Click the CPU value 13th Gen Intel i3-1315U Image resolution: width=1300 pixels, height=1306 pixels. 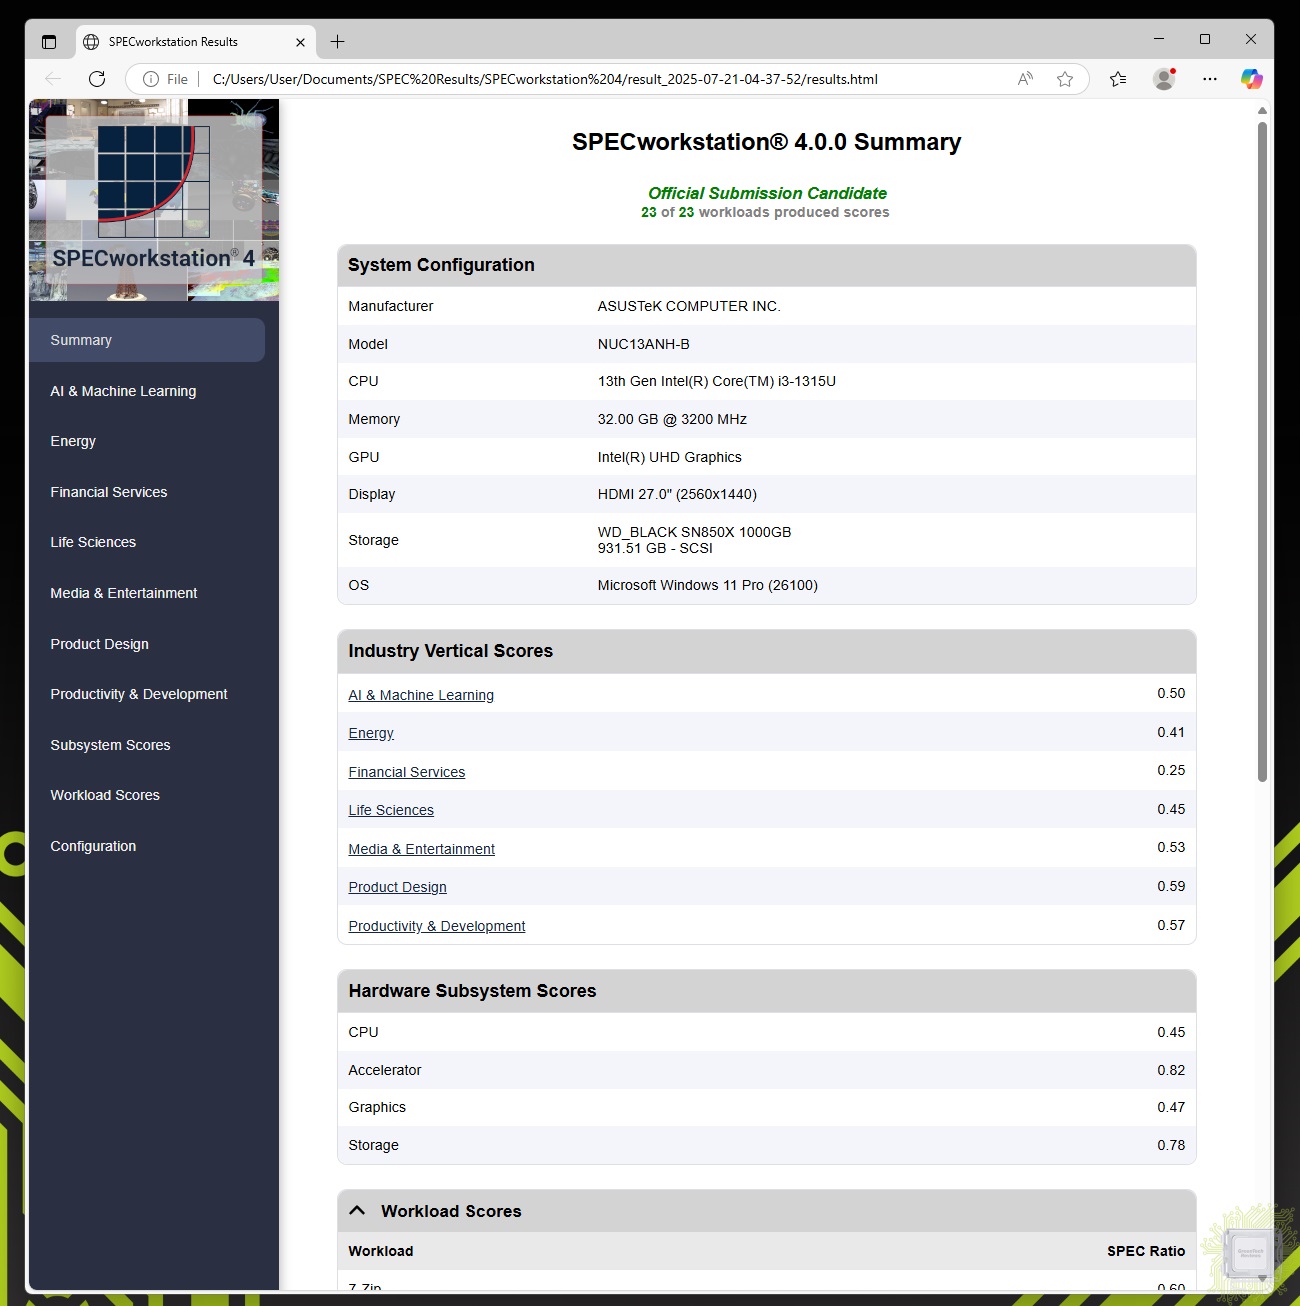[x=717, y=381]
